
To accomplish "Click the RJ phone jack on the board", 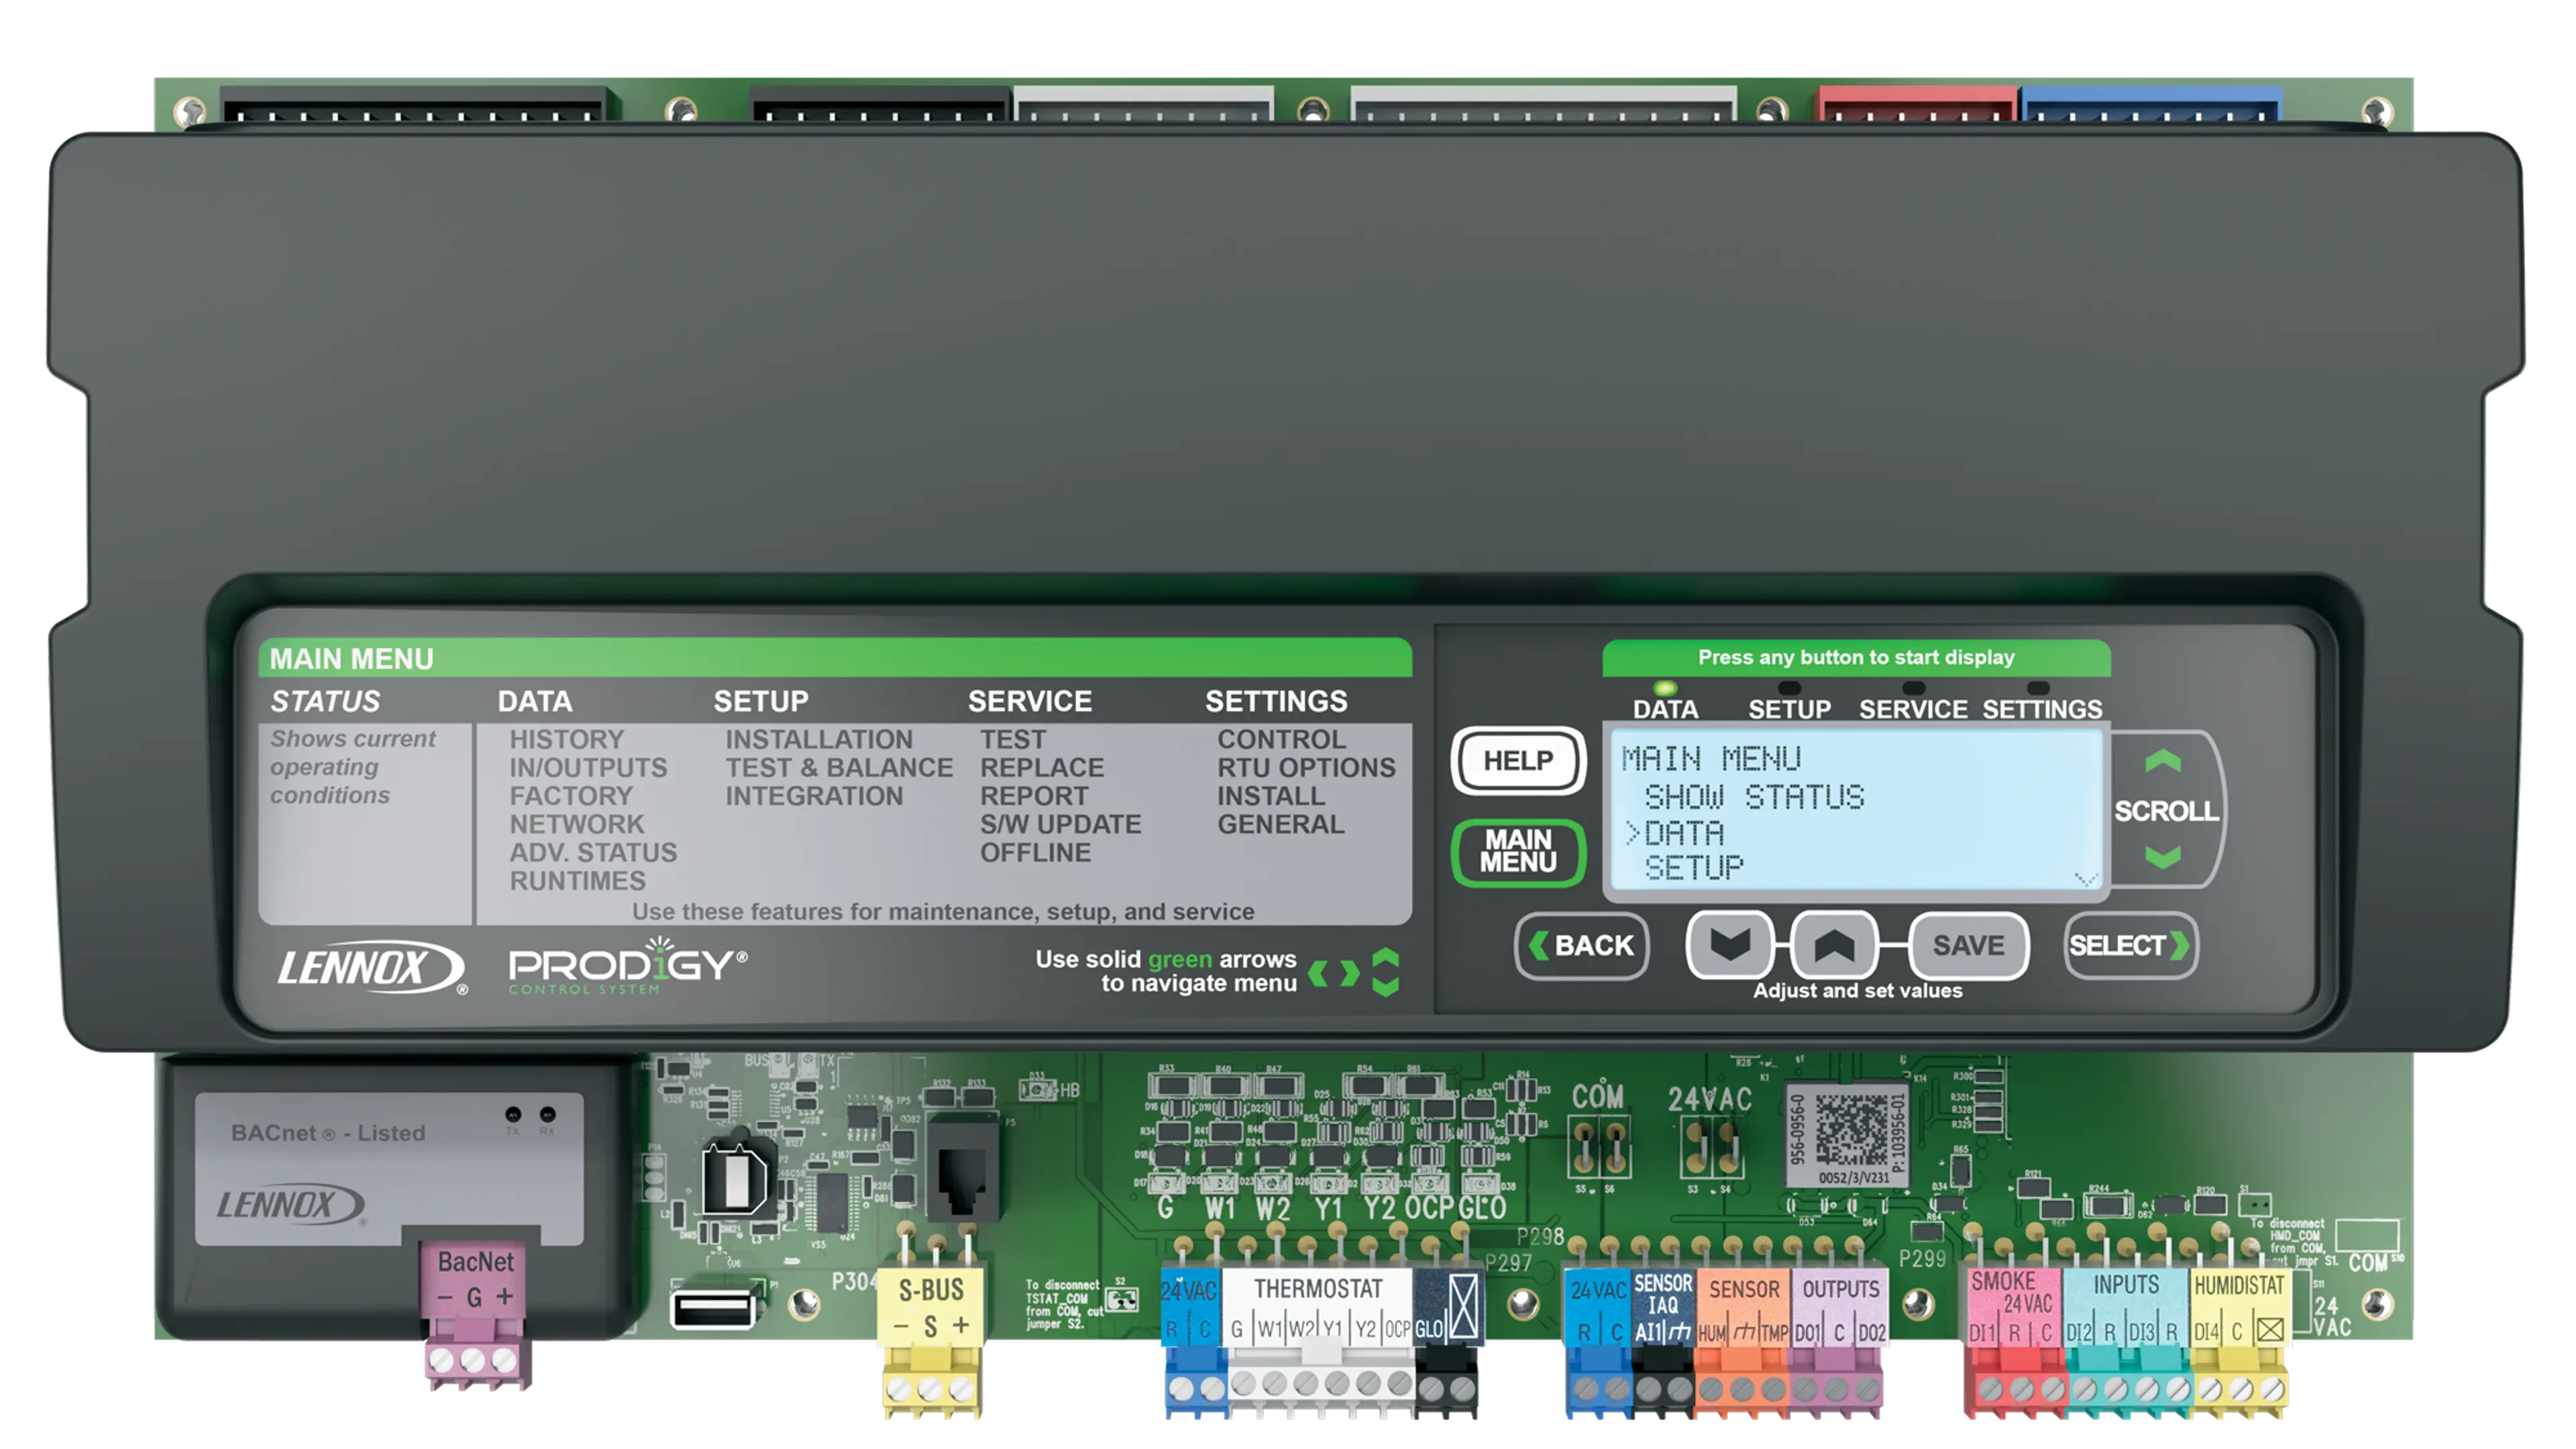I will [962, 1168].
